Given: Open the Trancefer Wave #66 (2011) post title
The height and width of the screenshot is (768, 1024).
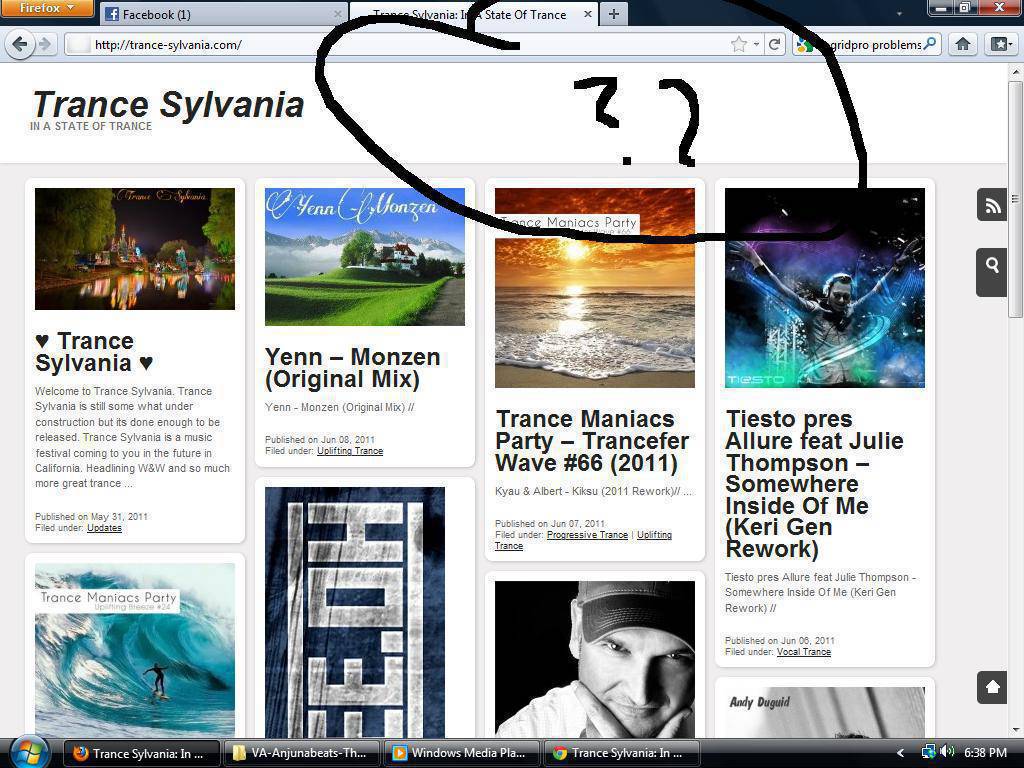Looking at the screenshot, I should pos(592,441).
